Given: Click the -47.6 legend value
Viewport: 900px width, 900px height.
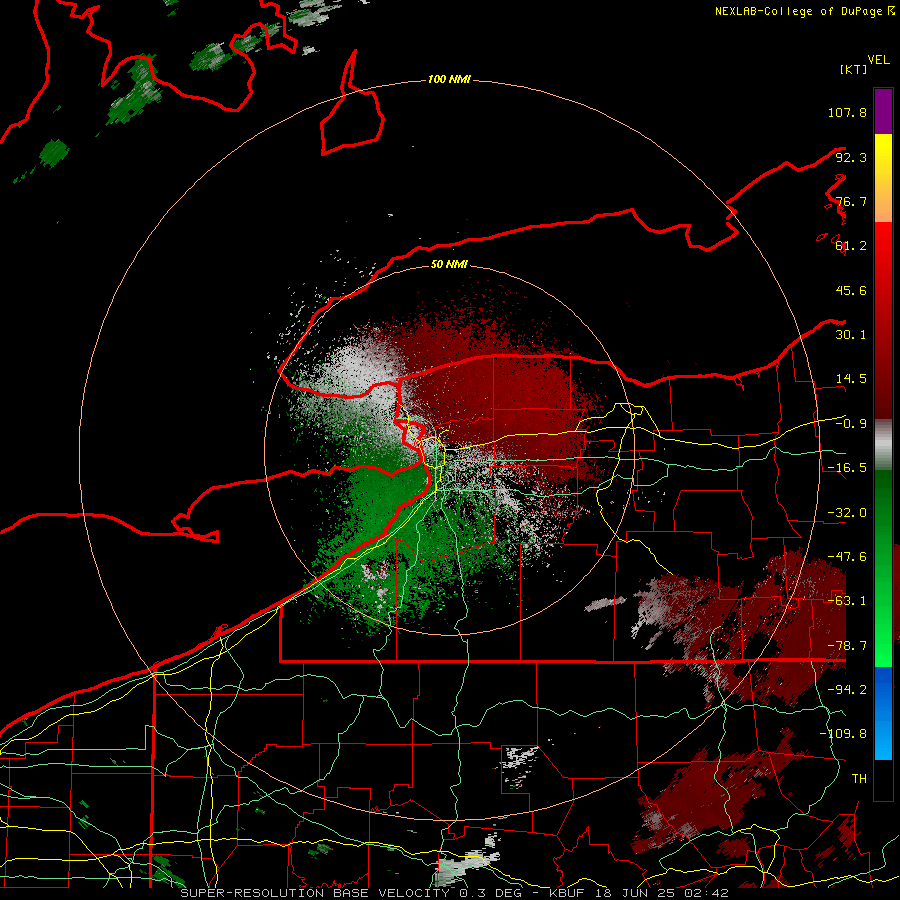Looking at the screenshot, I should 847,557.
